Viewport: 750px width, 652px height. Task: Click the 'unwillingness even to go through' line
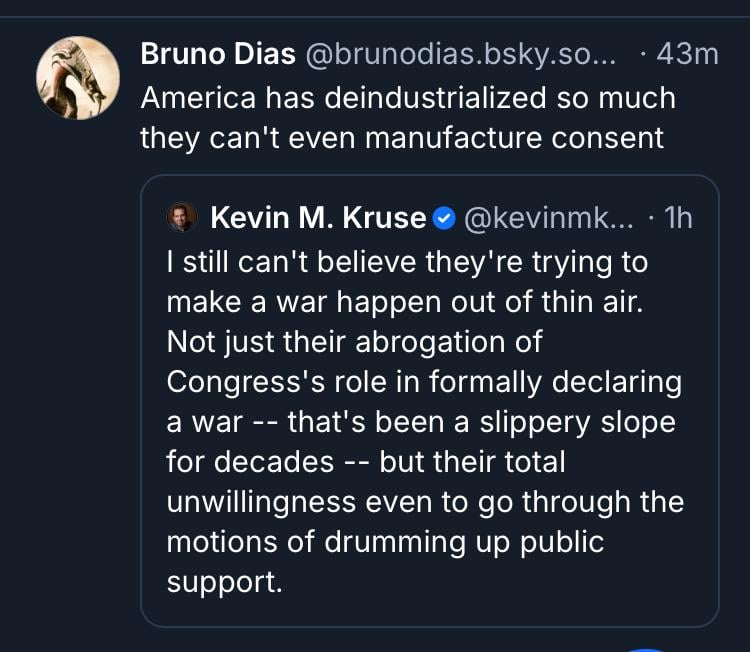click(425, 502)
